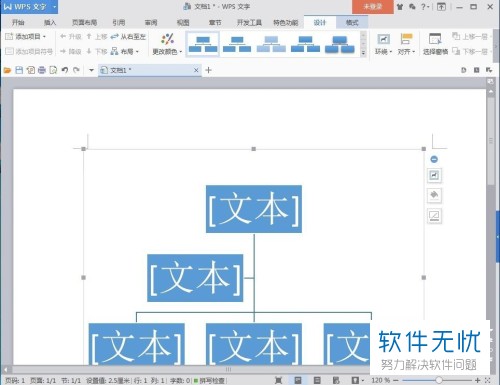Viewport: 500px width, 385px height.
Task: Click the undo arrow icon
Action: (x=65, y=70)
